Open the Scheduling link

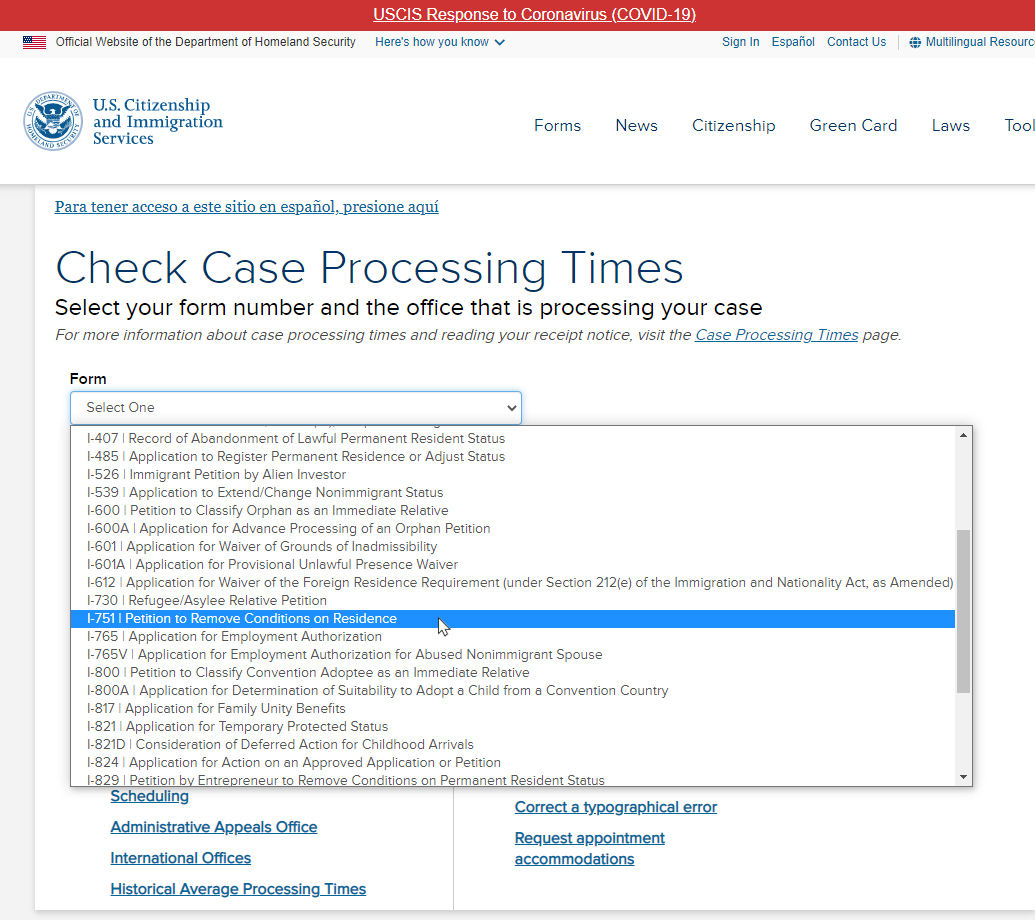(x=150, y=796)
